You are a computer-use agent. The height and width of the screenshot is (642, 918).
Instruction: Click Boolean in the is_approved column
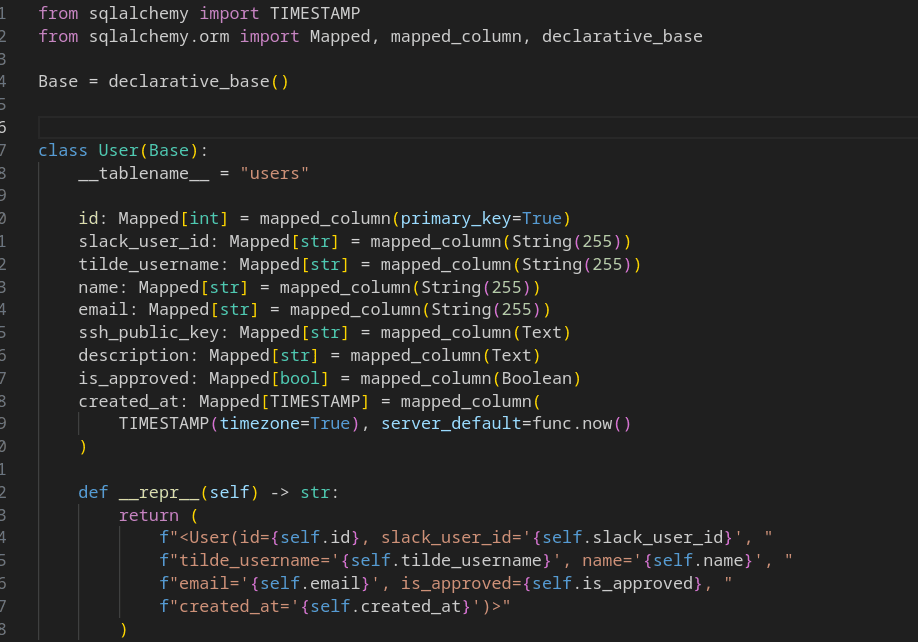point(535,378)
